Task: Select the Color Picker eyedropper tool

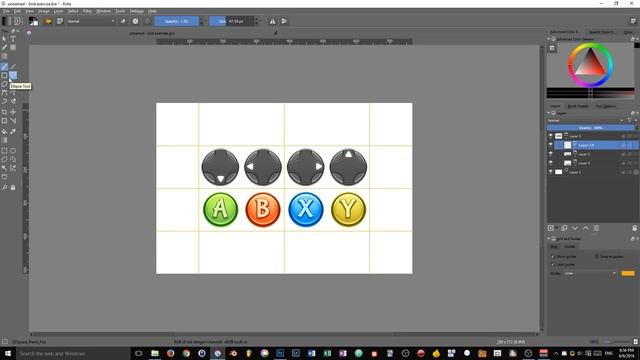Action: [x=13, y=131]
